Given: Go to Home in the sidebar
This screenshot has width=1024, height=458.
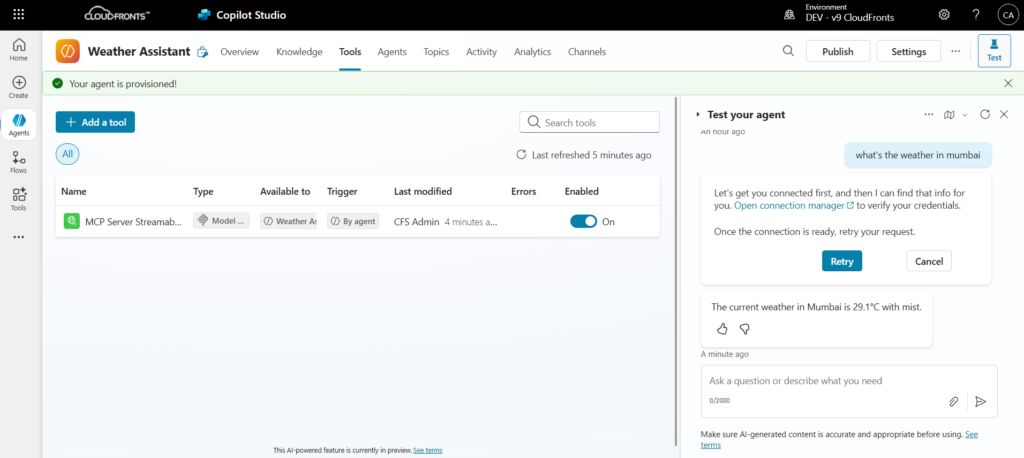Looking at the screenshot, I should pyautogui.click(x=19, y=50).
